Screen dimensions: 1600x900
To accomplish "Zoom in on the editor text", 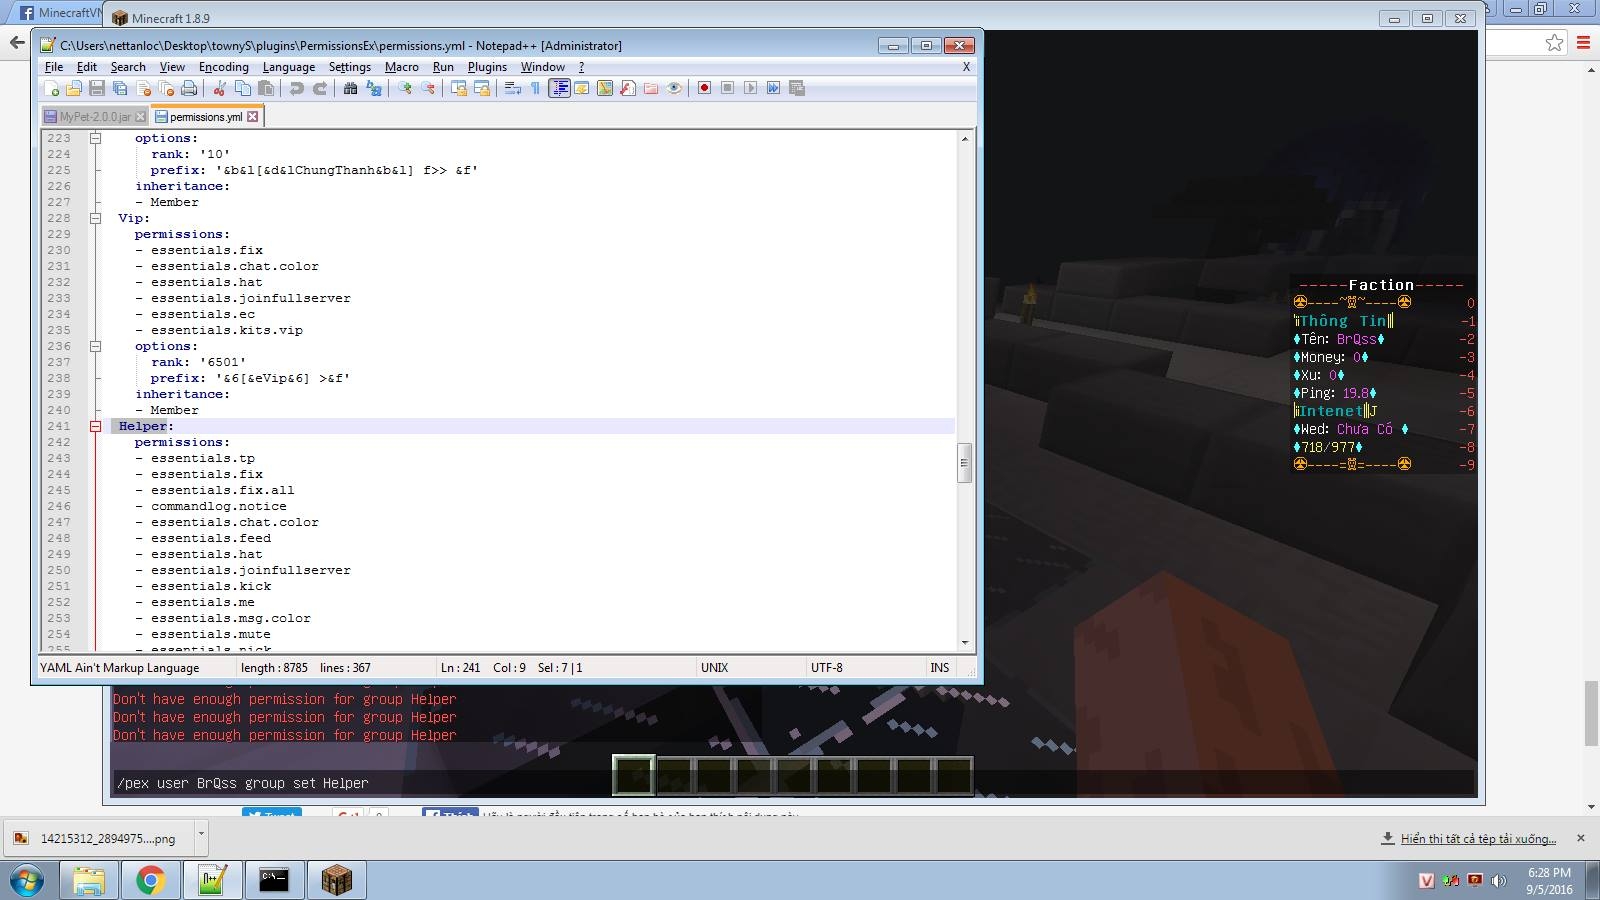I will [404, 88].
